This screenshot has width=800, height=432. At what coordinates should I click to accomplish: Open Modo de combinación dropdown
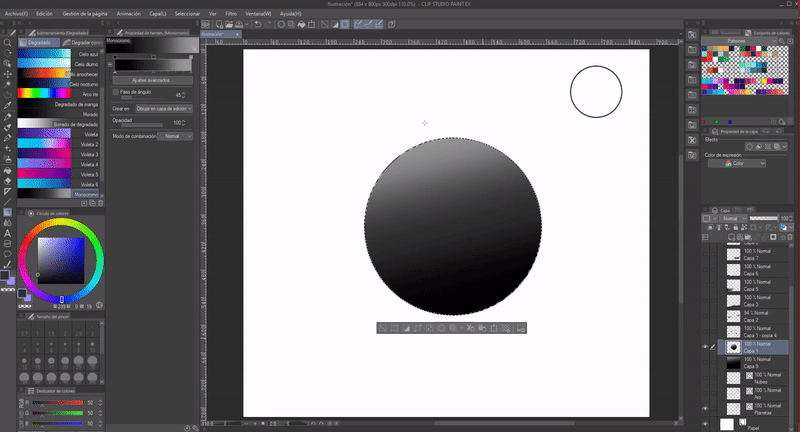click(x=174, y=135)
